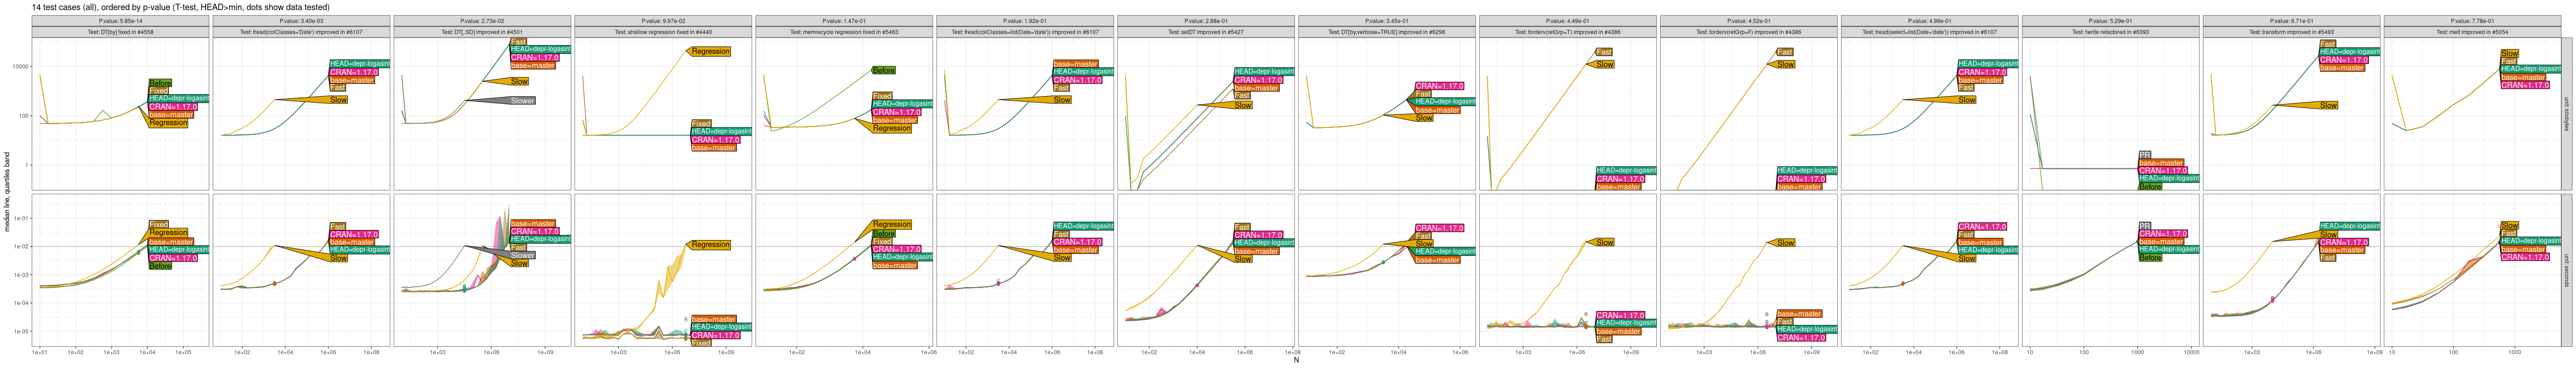Click 'Slow' label in setDT kilobytes panel
Image resolution: width=2576 pixels, height=368 pixels.
coord(1243,105)
